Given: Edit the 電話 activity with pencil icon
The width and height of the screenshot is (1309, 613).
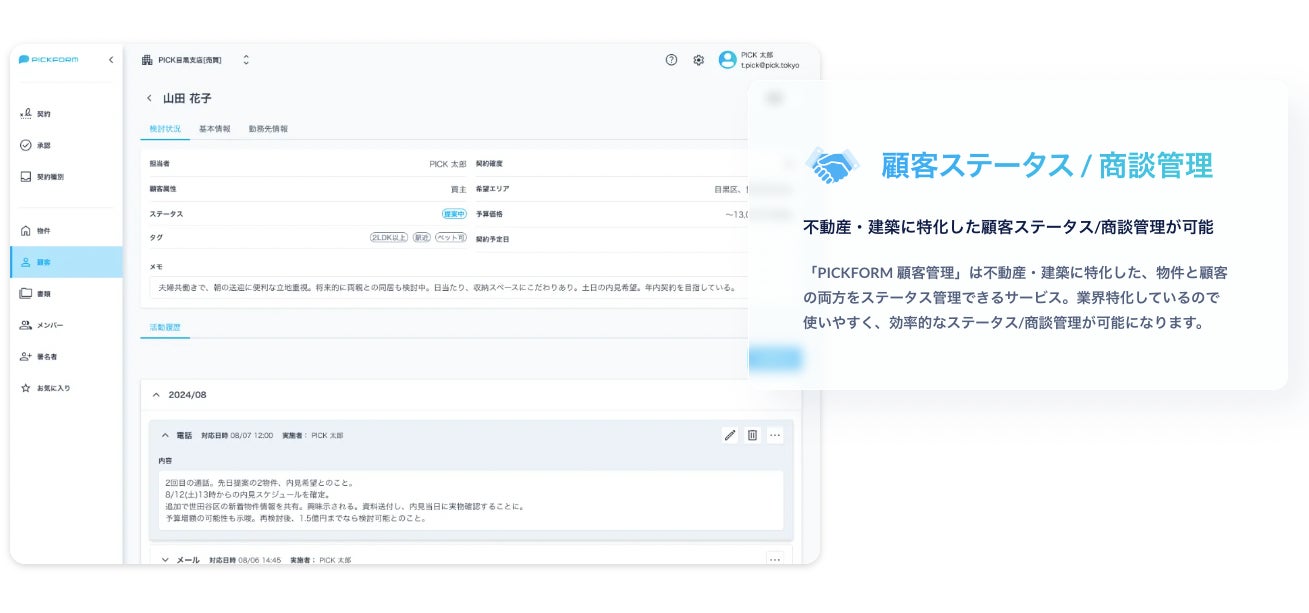Looking at the screenshot, I should click(x=730, y=435).
